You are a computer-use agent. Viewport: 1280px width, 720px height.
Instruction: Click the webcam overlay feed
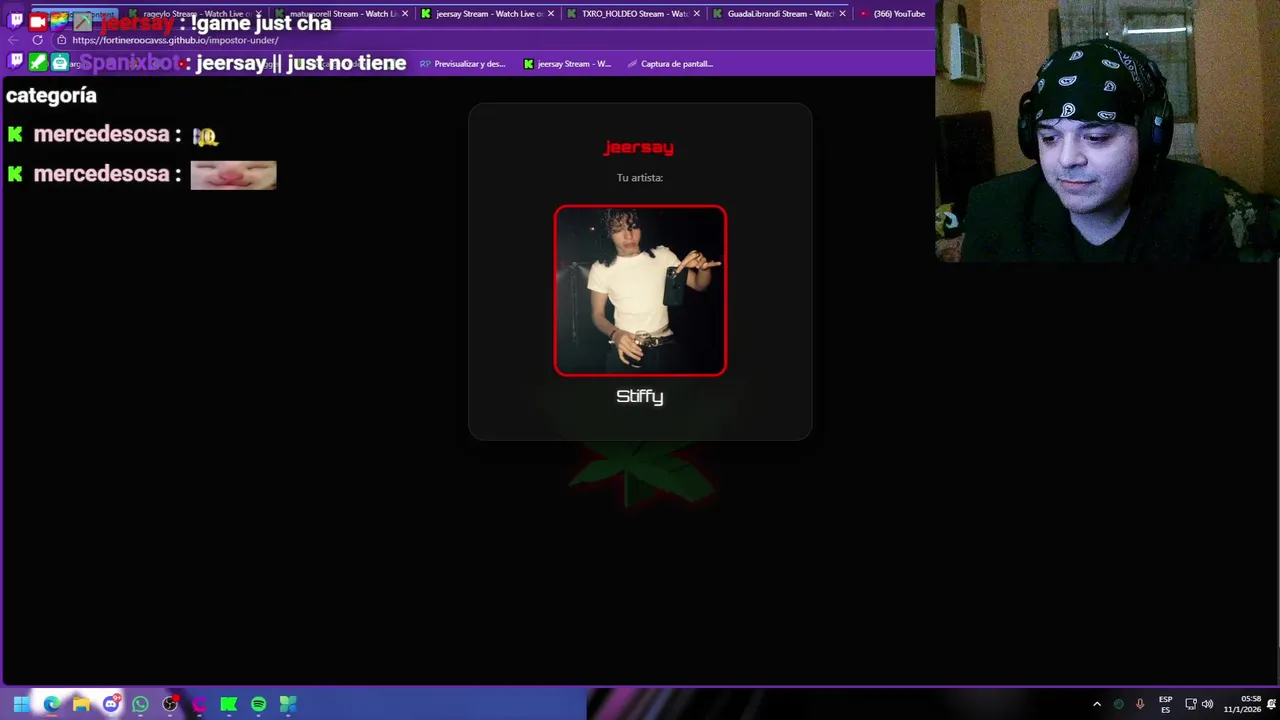coord(1107,131)
